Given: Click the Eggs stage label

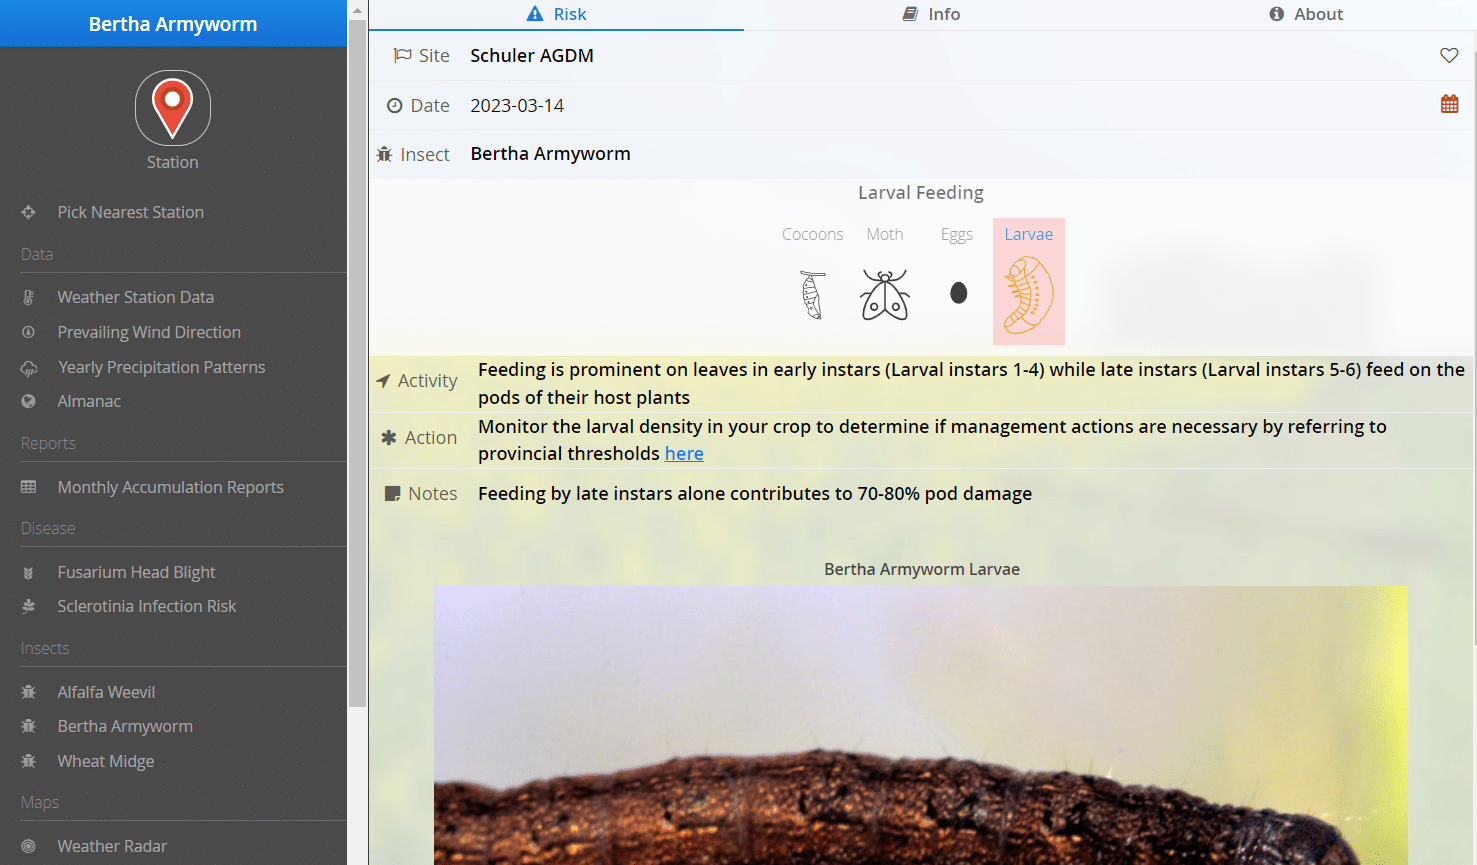Looking at the screenshot, I should 957,235.
